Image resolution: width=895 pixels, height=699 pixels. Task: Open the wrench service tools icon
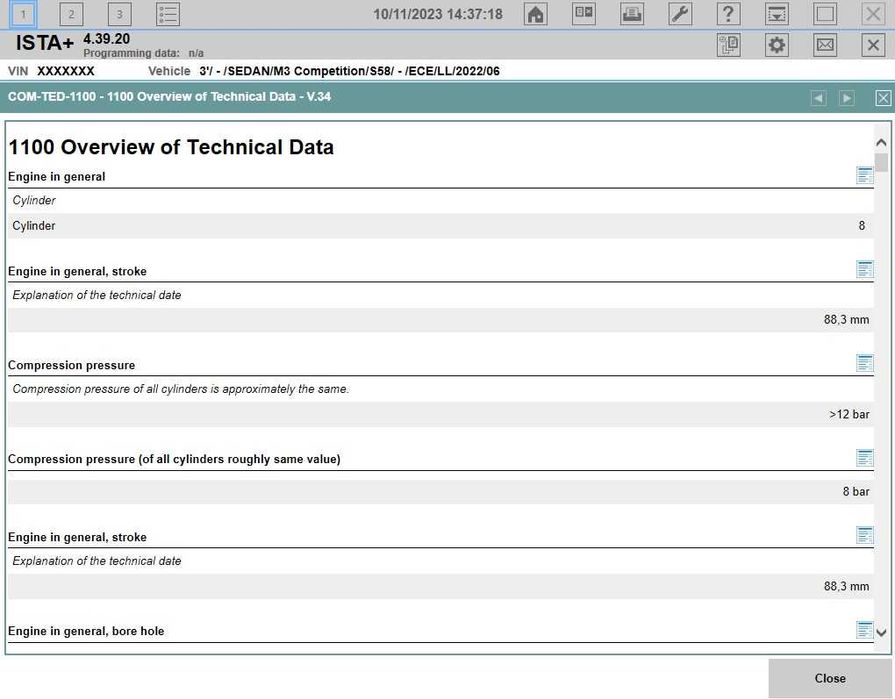point(680,14)
